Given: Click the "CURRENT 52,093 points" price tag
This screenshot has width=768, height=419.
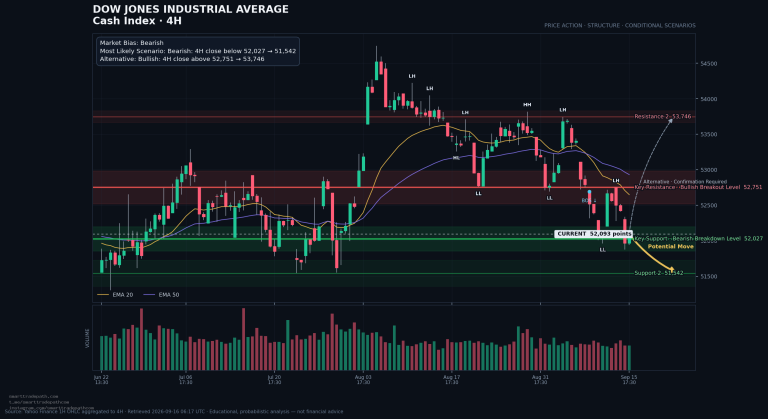Looking at the screenshot, I should point(594,234).
